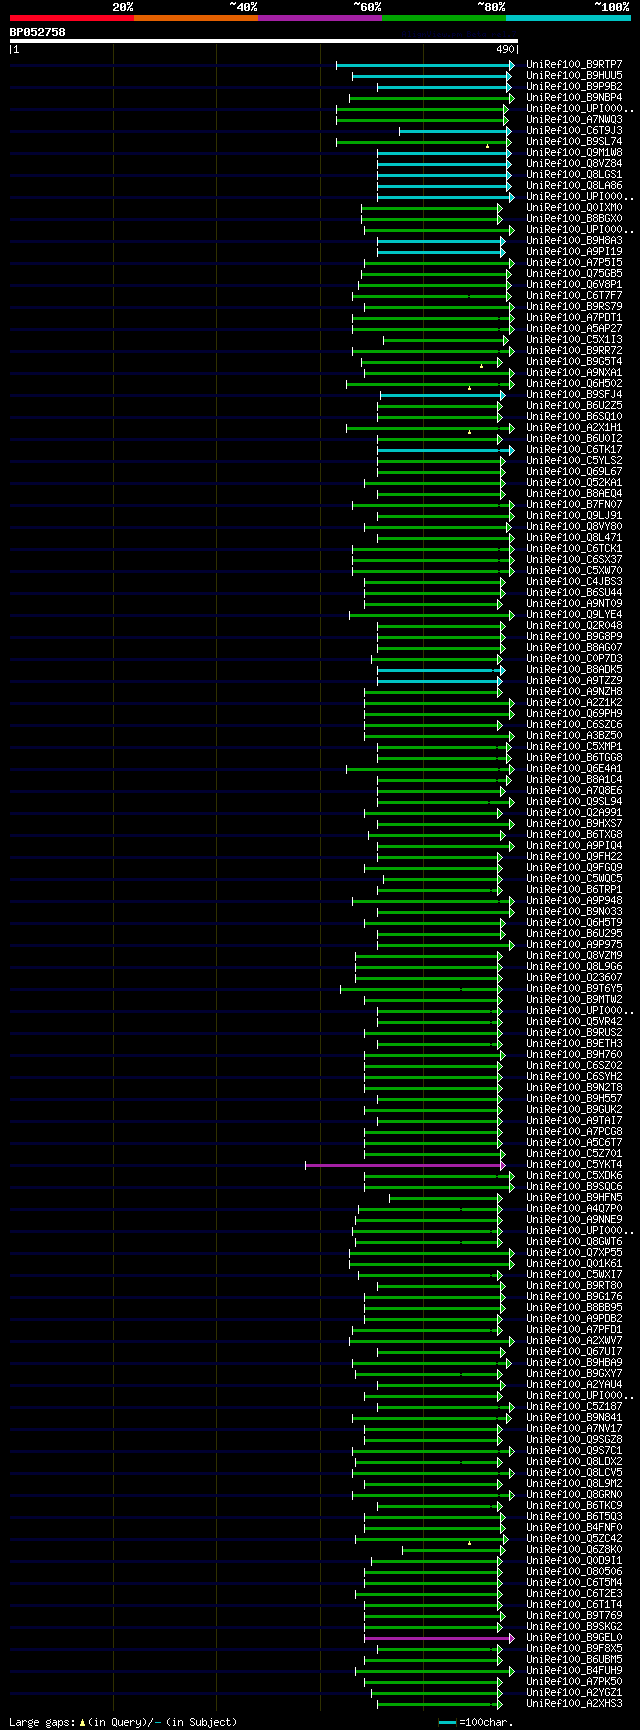Click the UniRef100_A7P5I5 label
The height and width of the screenshot is (1730, 640).
[x=574, y=262]
